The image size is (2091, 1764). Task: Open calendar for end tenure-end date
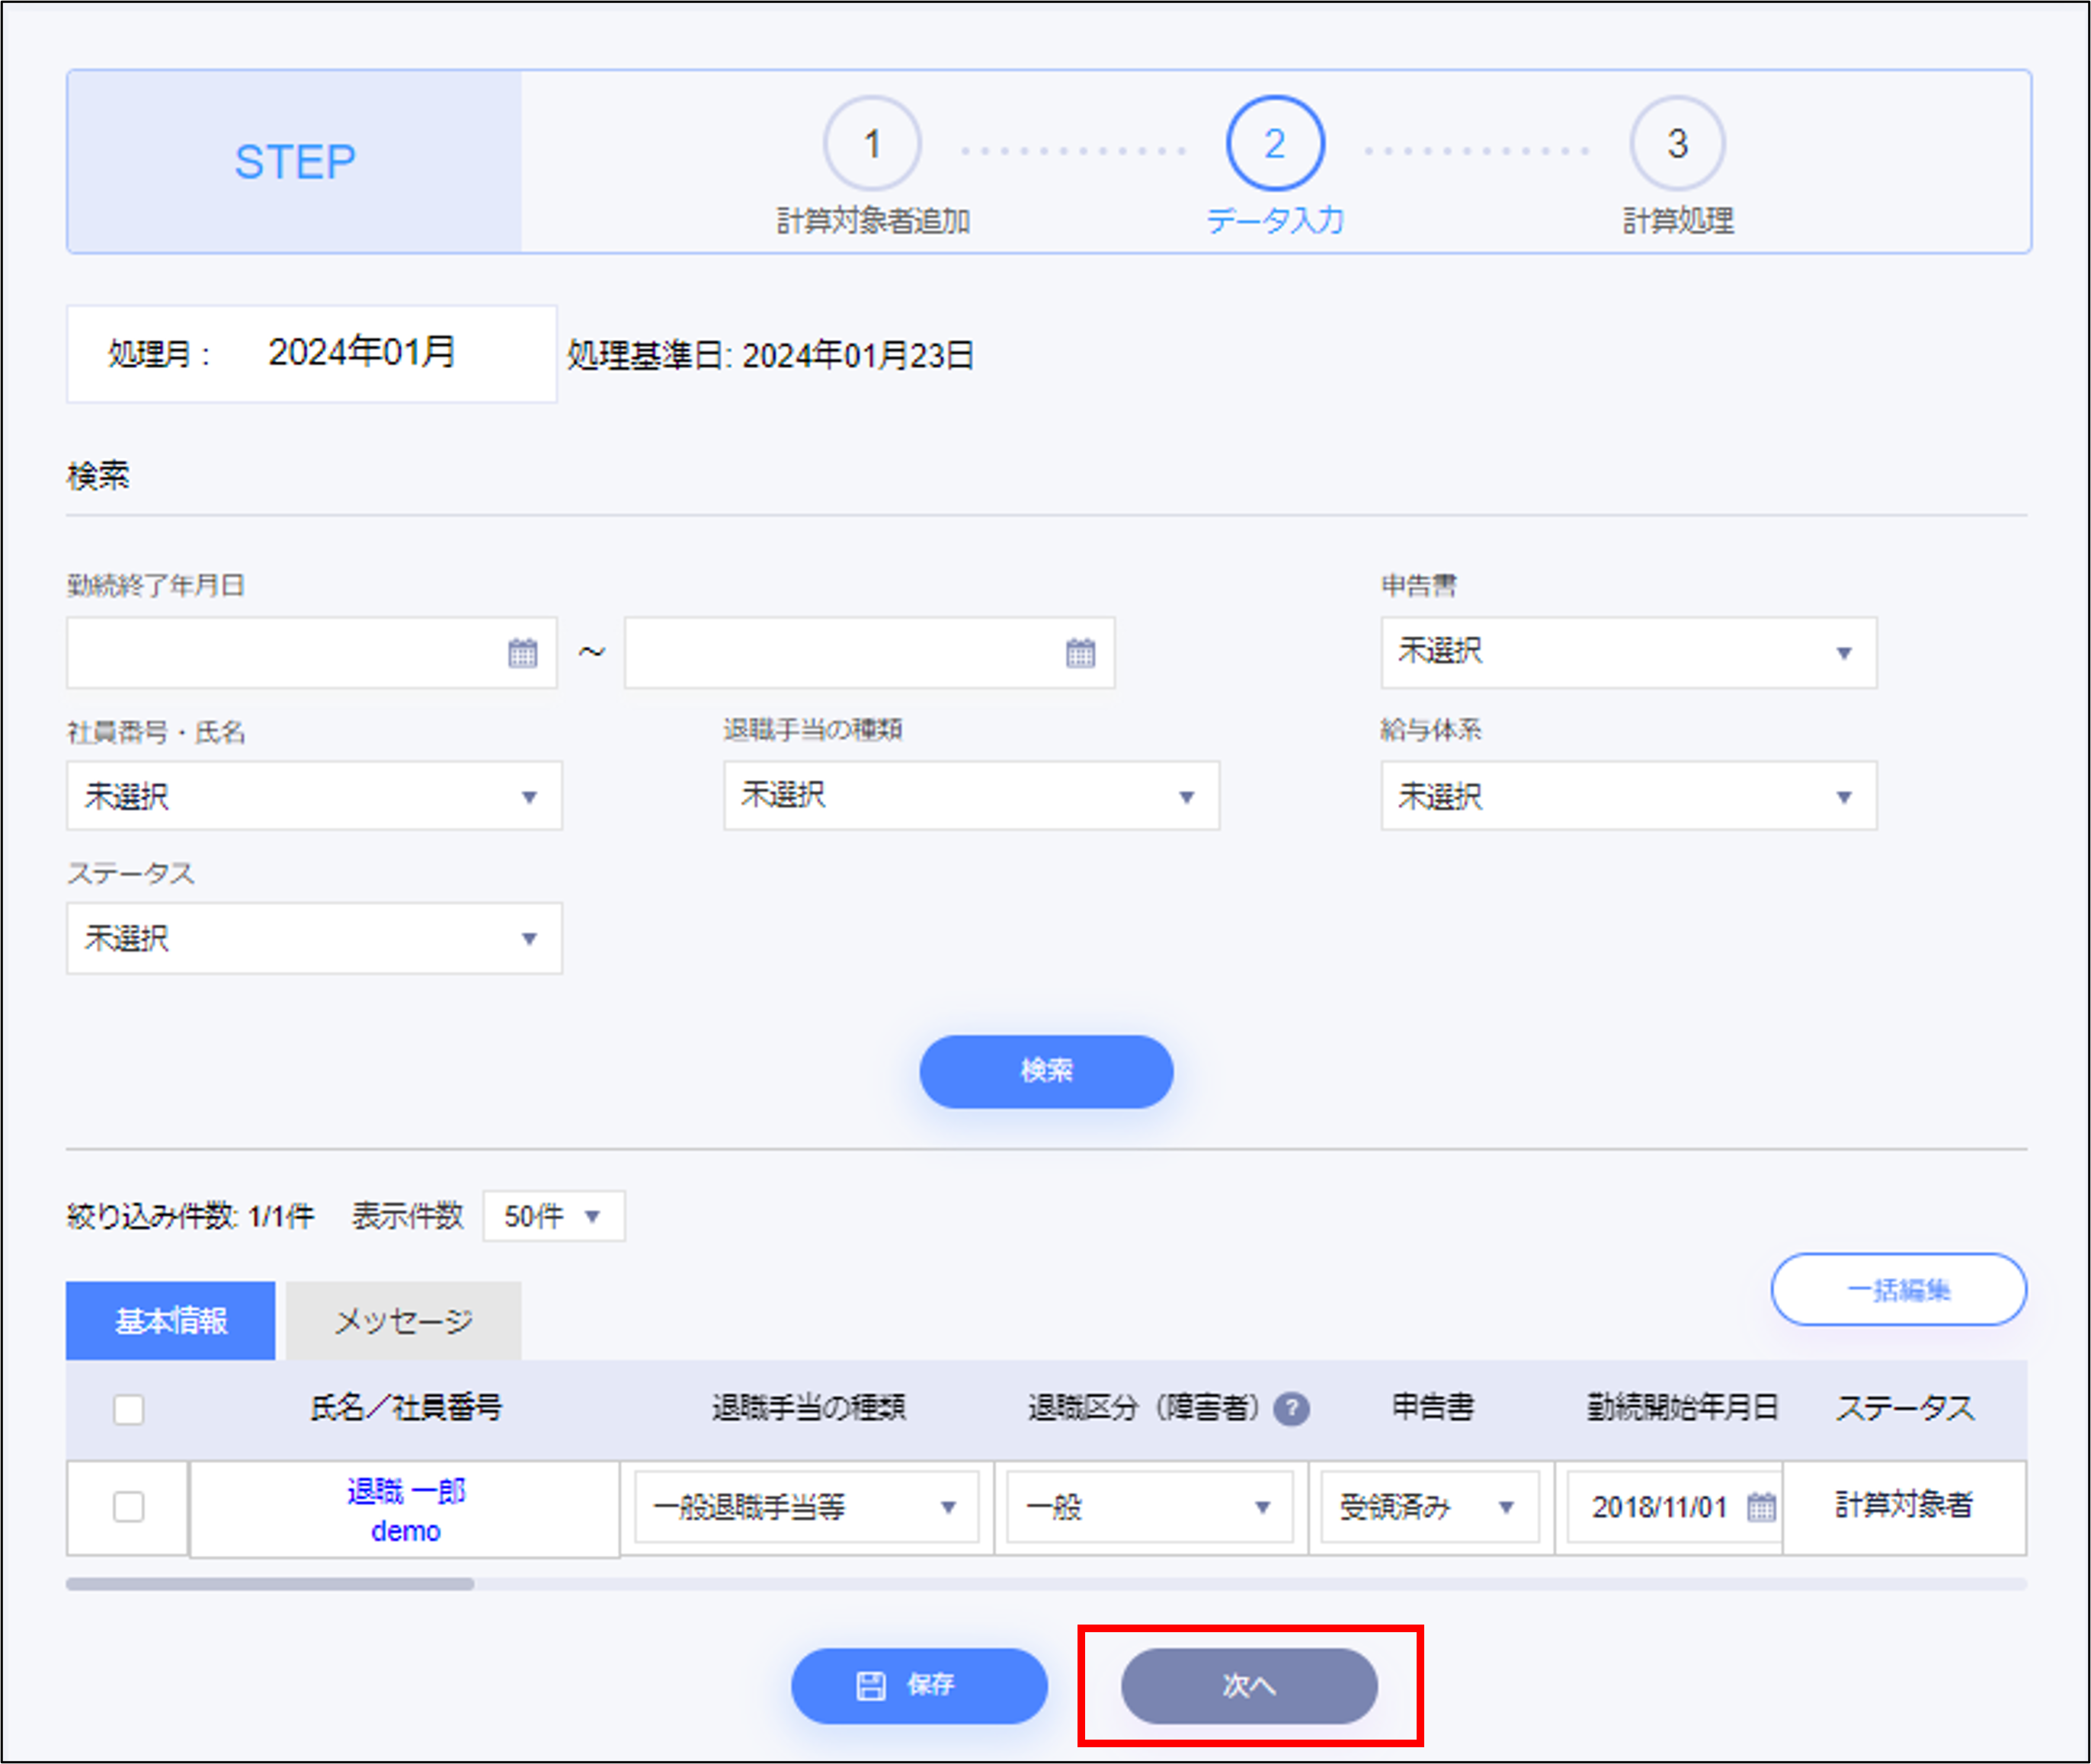(1080, 653)
